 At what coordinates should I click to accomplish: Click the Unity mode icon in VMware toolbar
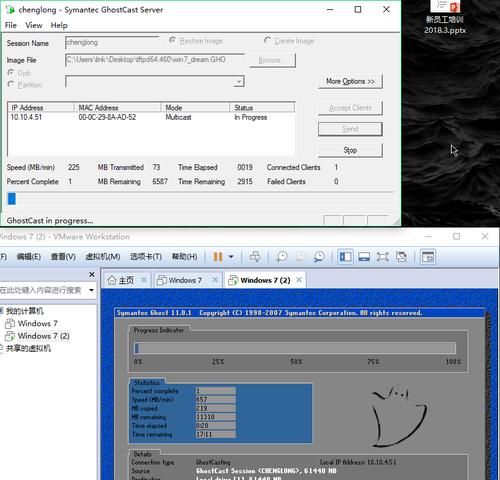click(x=401, y=257)
